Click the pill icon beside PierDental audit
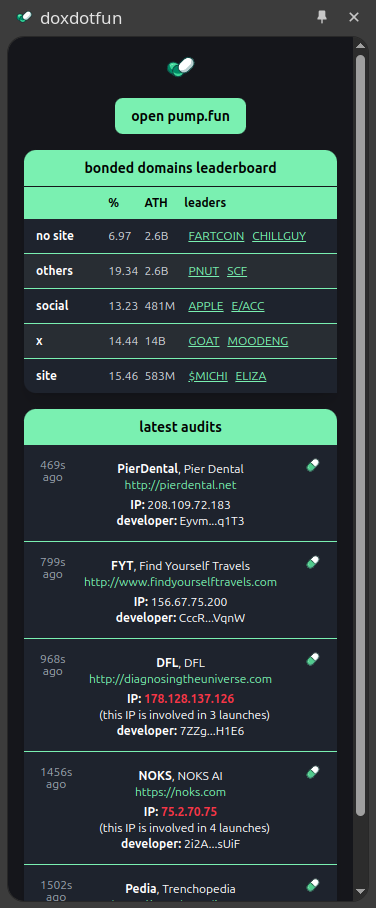Image resolution: width=376 pixels, height=908 pixels. [313, 465]
